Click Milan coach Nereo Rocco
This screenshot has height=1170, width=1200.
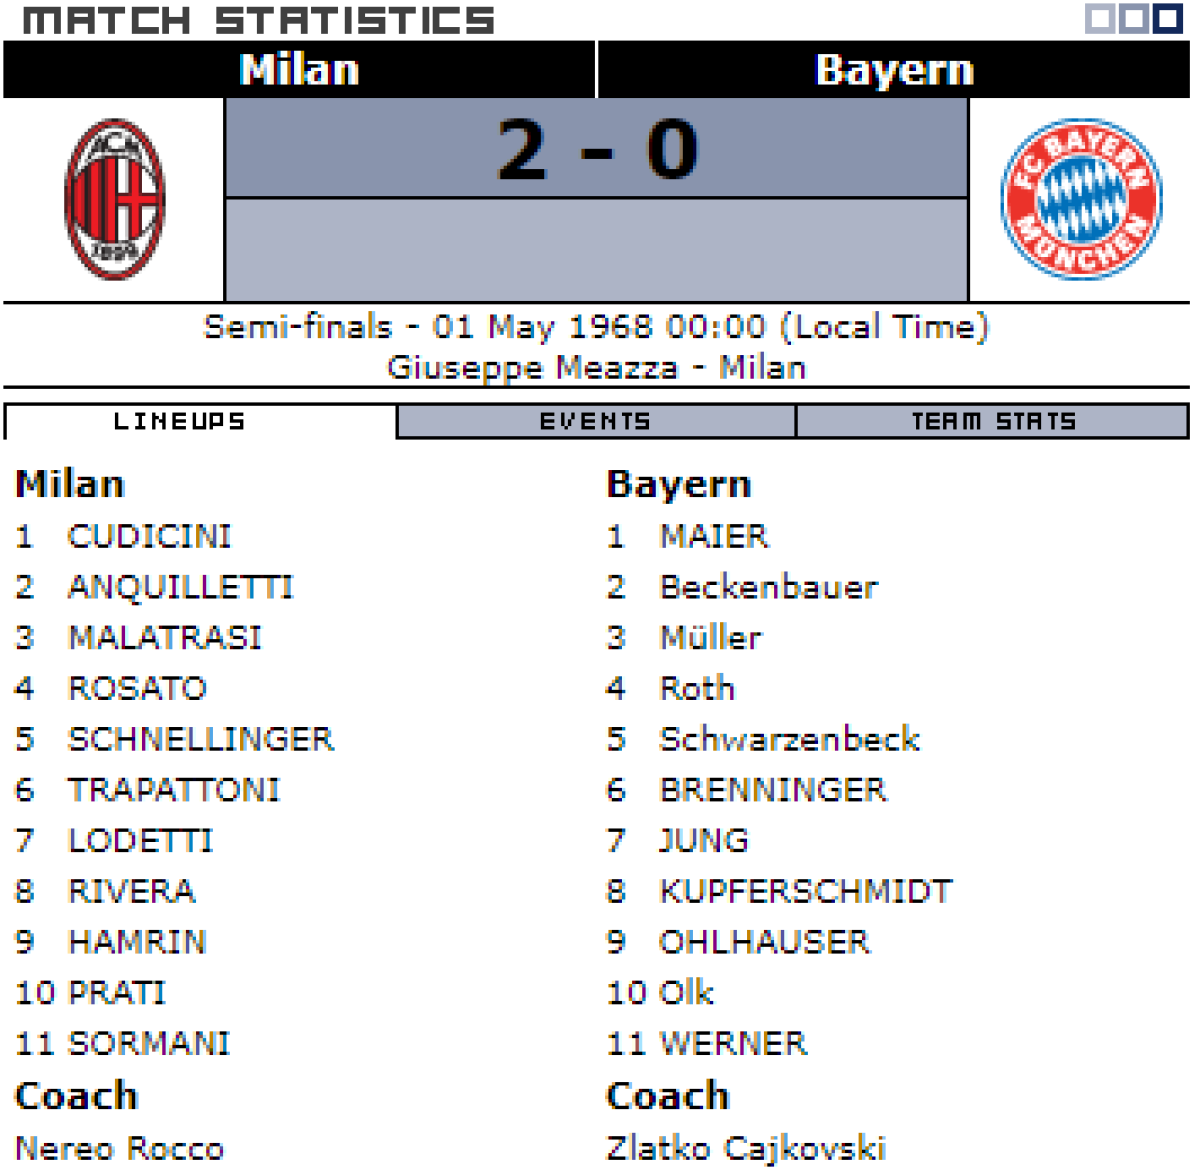pos(120,1147)
